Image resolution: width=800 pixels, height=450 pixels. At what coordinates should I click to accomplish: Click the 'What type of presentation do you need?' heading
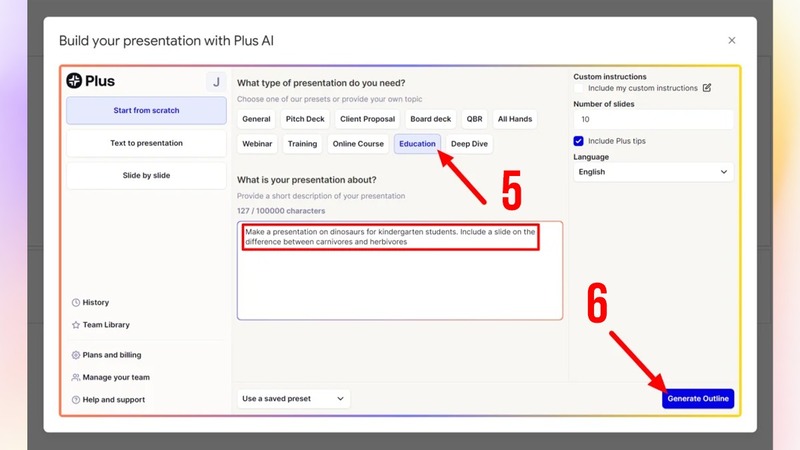[x=321, y=83]
